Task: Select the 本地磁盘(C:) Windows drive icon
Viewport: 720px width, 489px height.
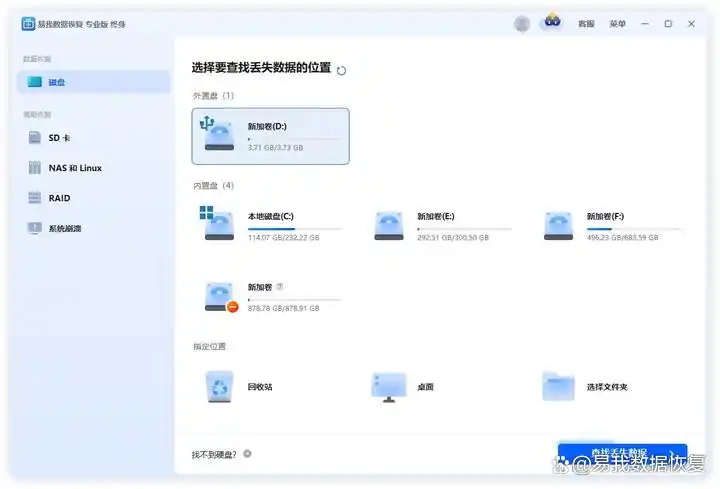Action: (x=218, y=223)
